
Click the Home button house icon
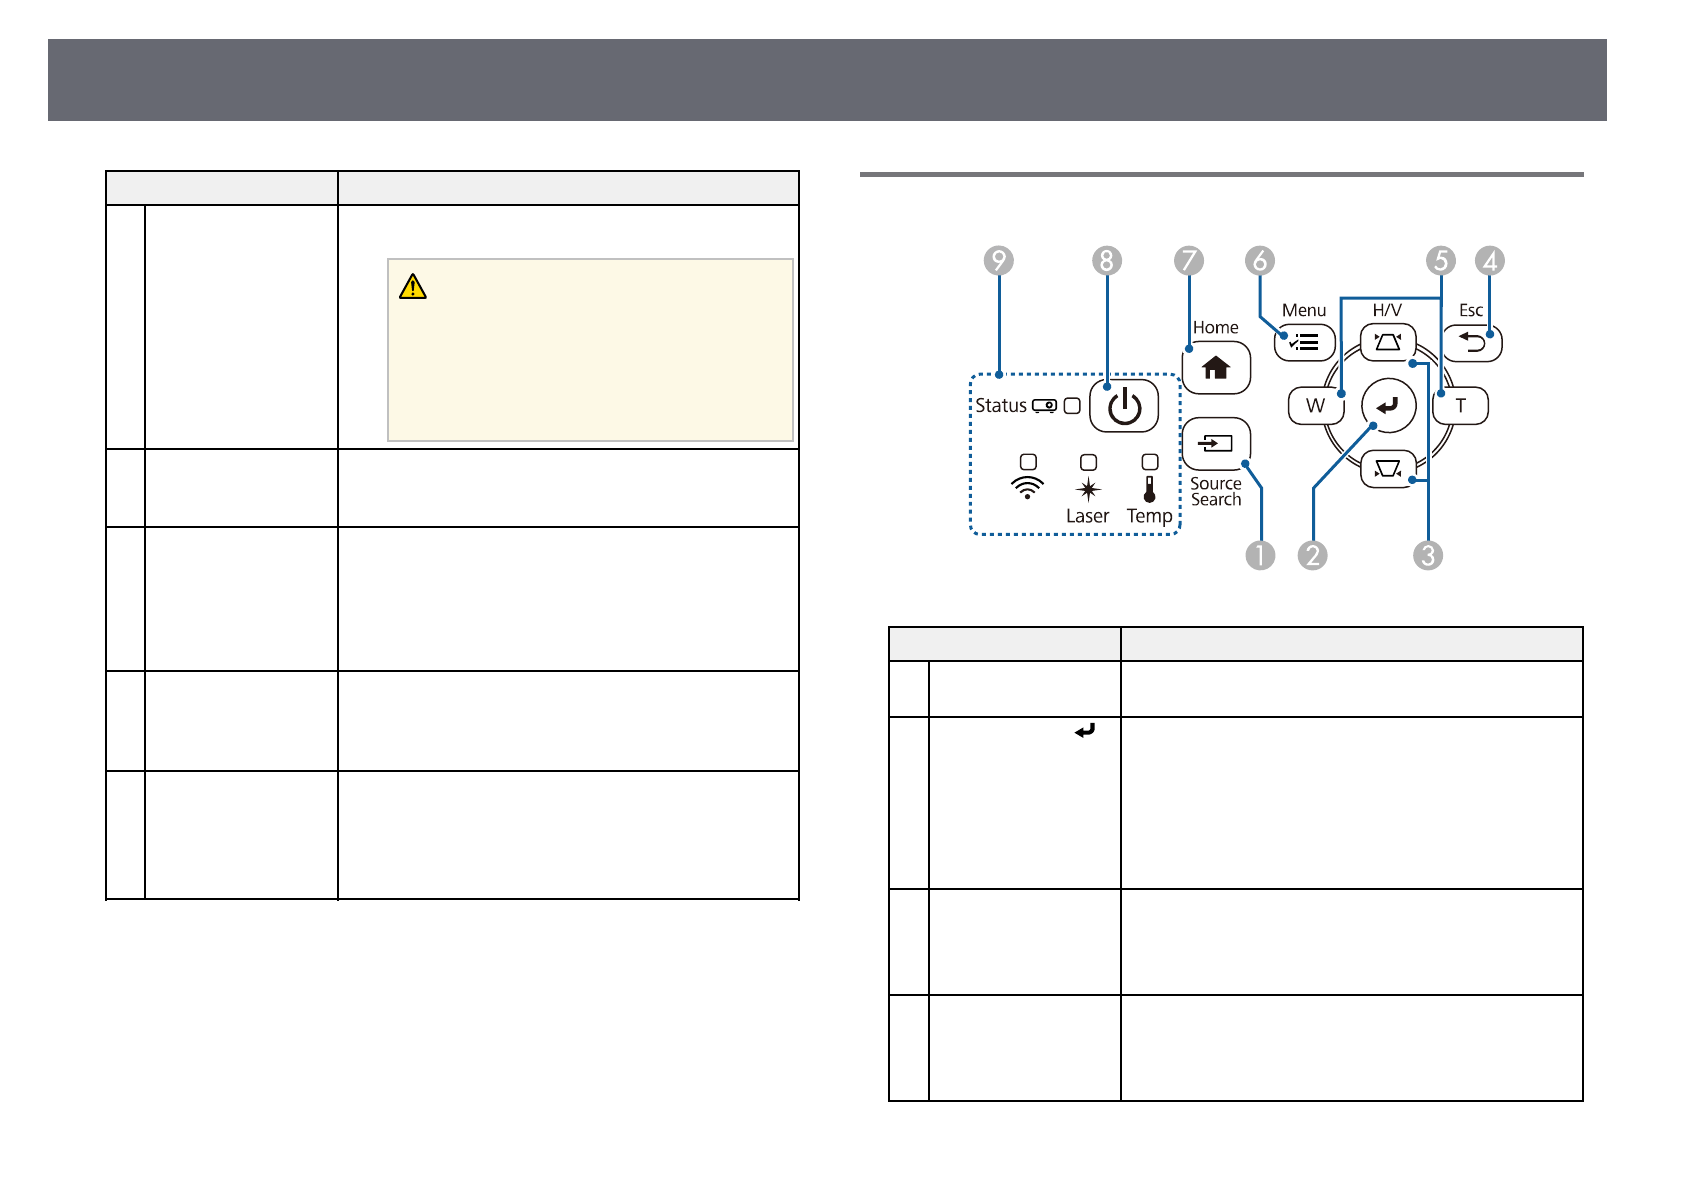(x=1215, y=368)
